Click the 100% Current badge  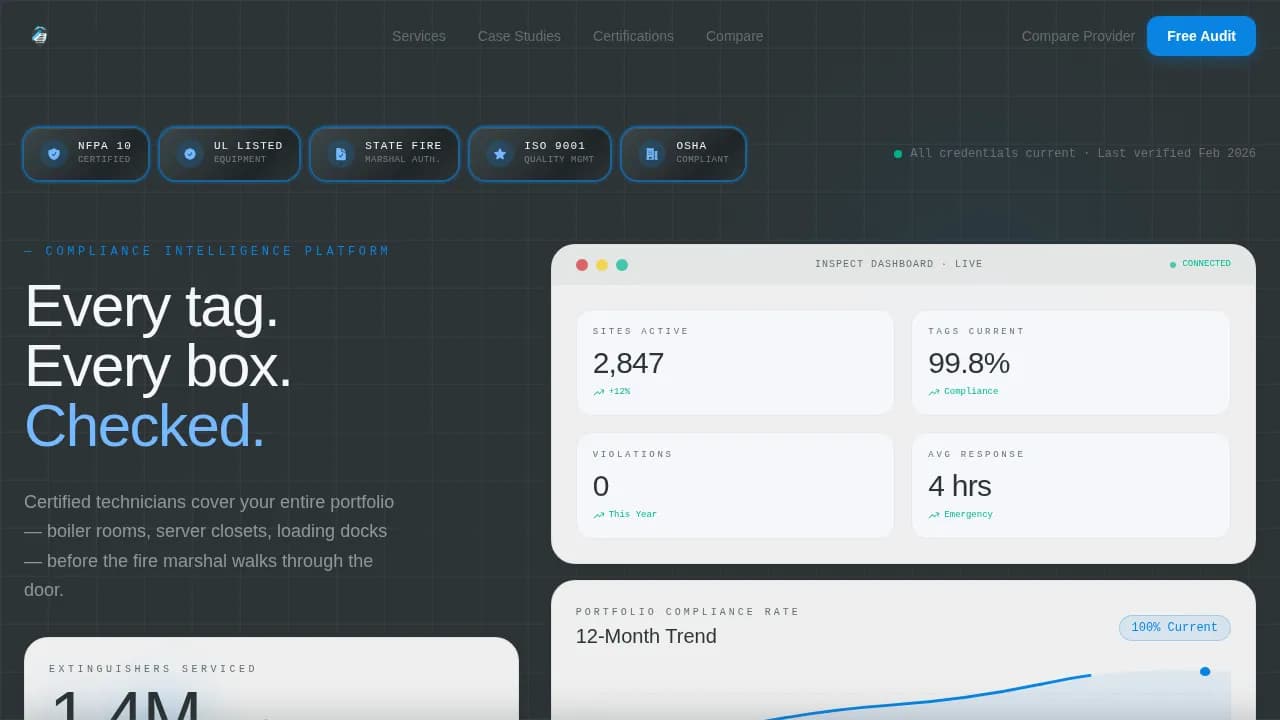pyautogui.click(x=1174, y=628)
